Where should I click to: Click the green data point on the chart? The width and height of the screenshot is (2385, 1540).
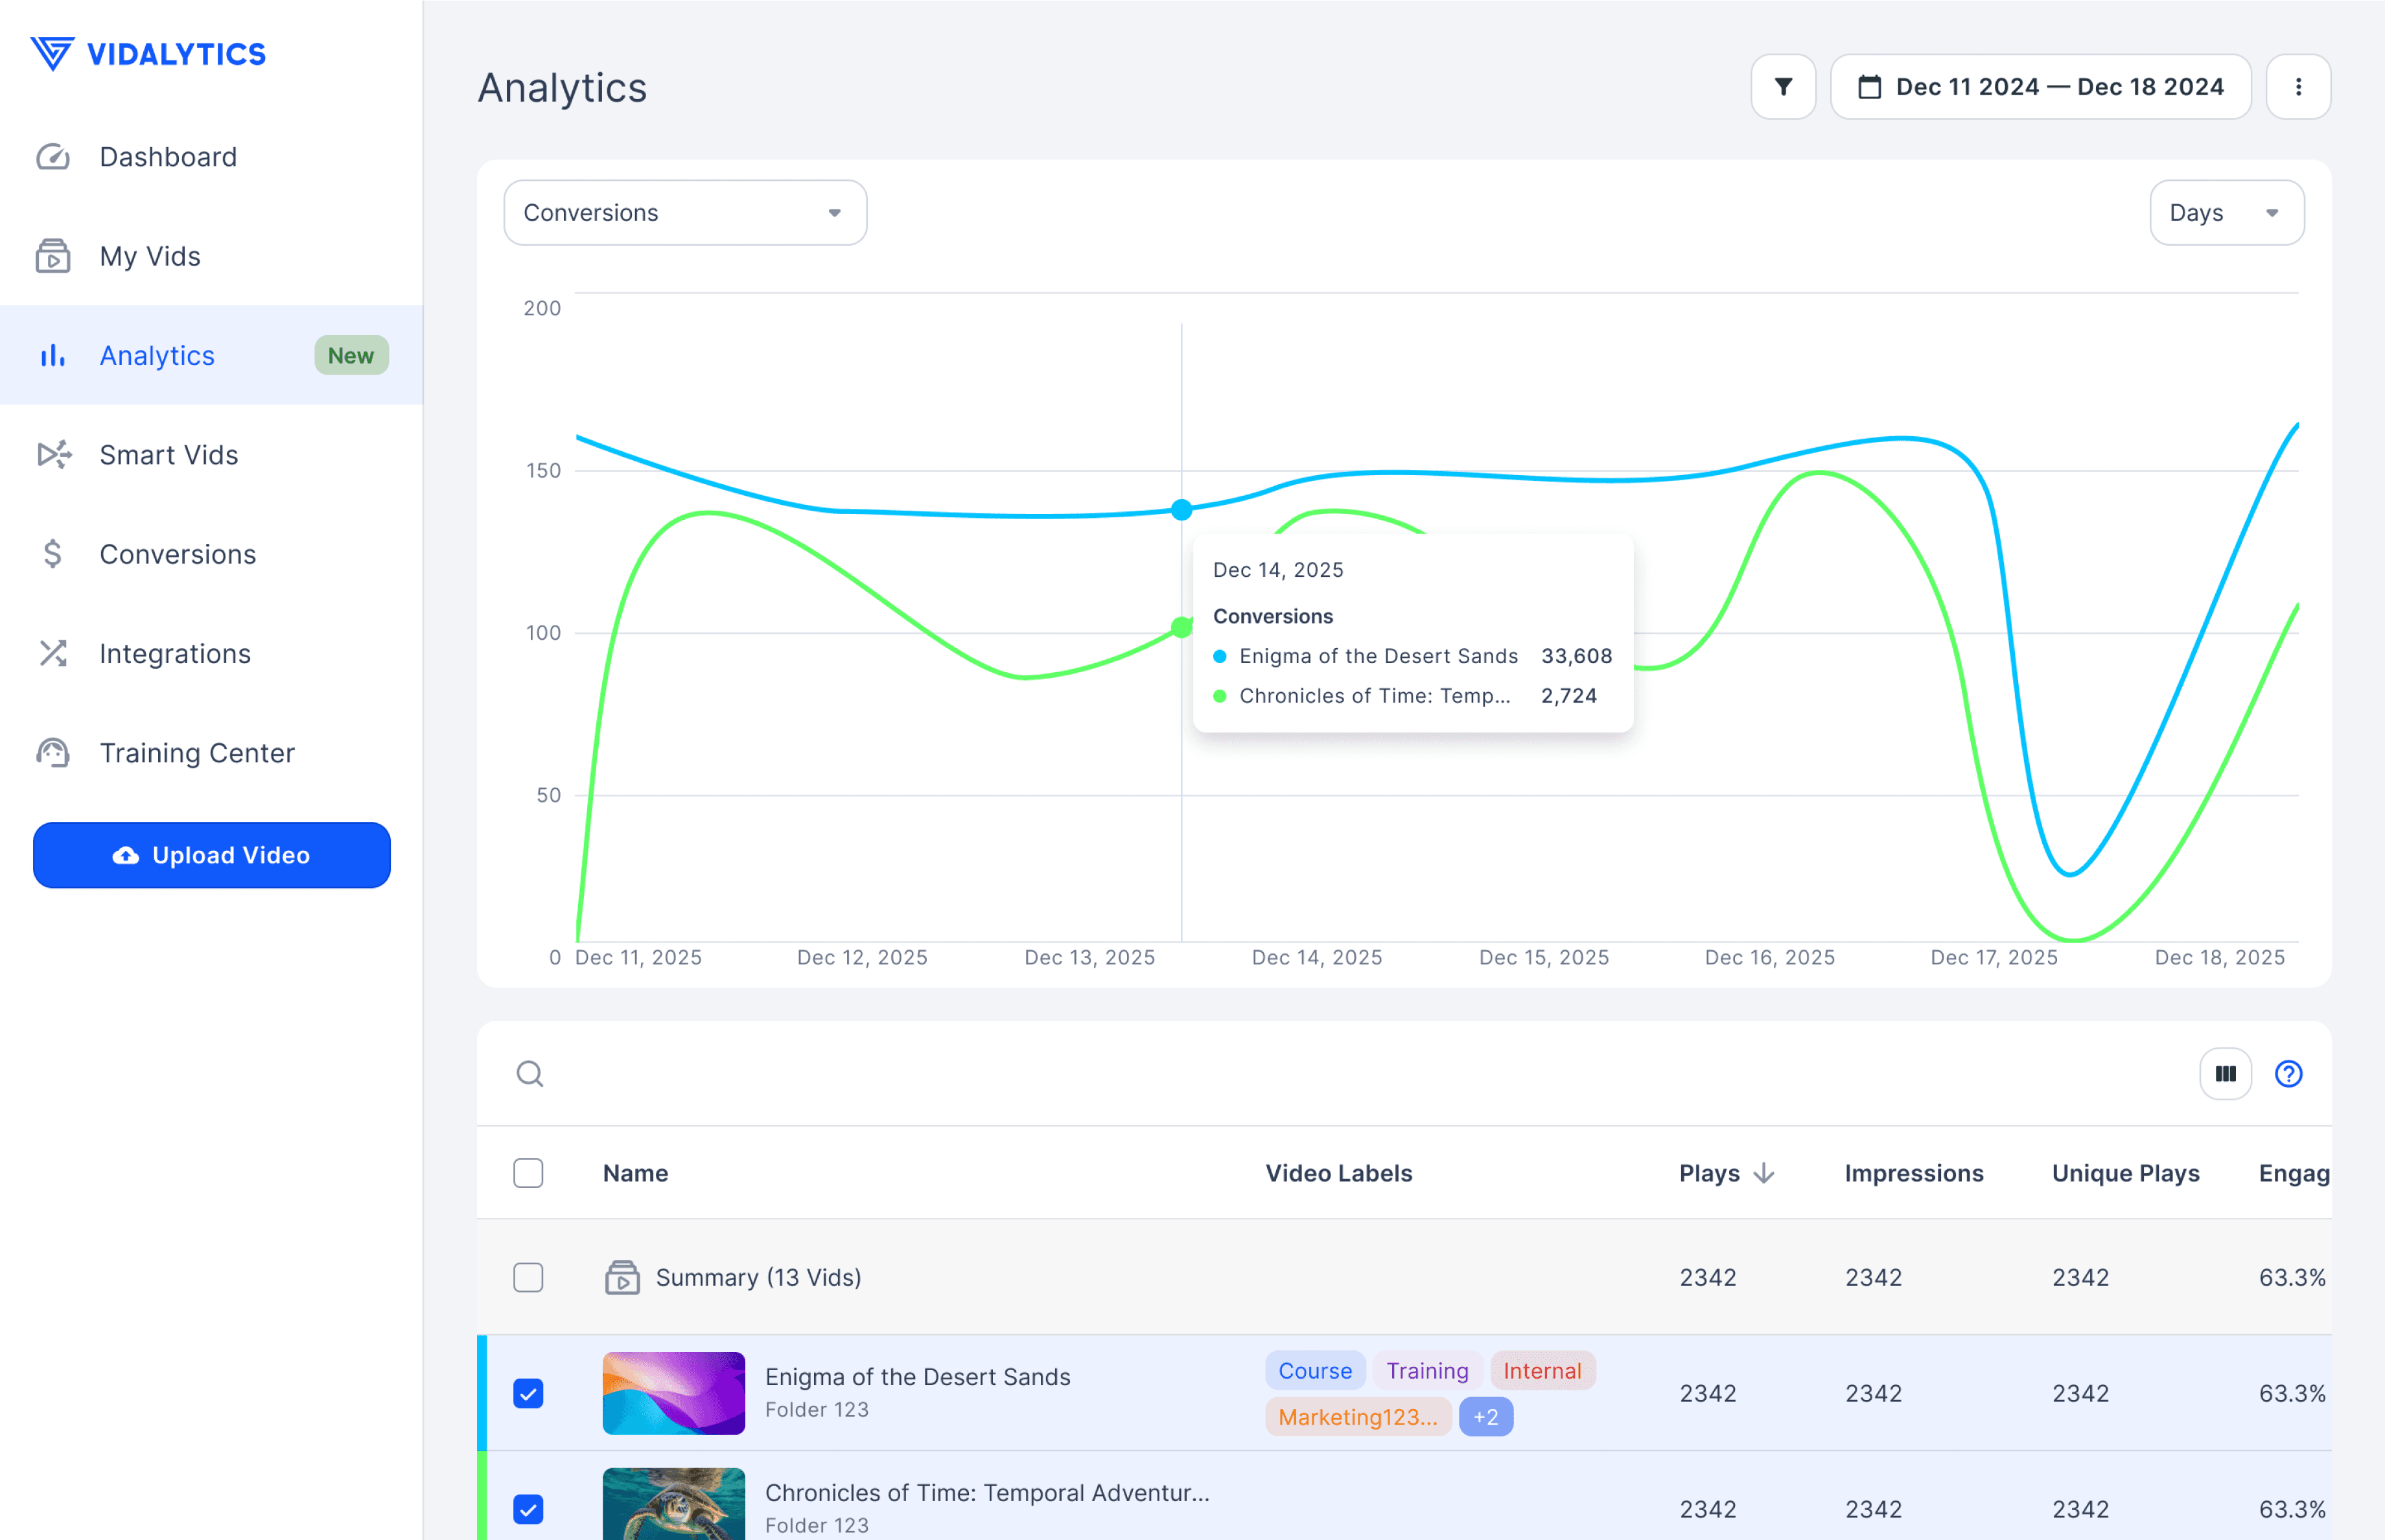tap(1181, 628)
